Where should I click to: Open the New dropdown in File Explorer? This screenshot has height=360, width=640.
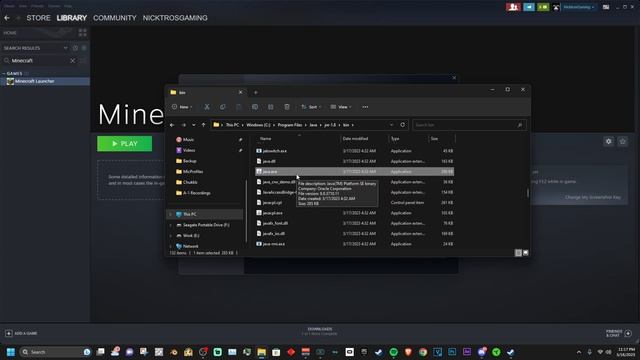click(x=182, y=107)
